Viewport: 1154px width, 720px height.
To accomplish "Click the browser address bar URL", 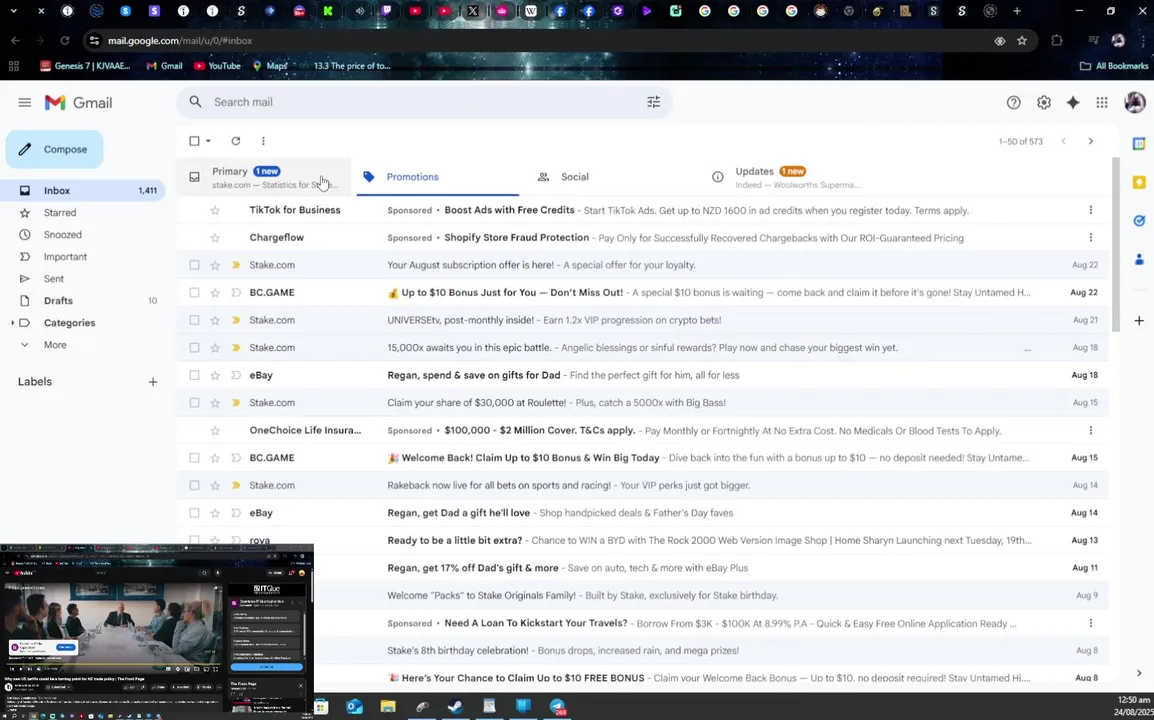I will point(180,41).
